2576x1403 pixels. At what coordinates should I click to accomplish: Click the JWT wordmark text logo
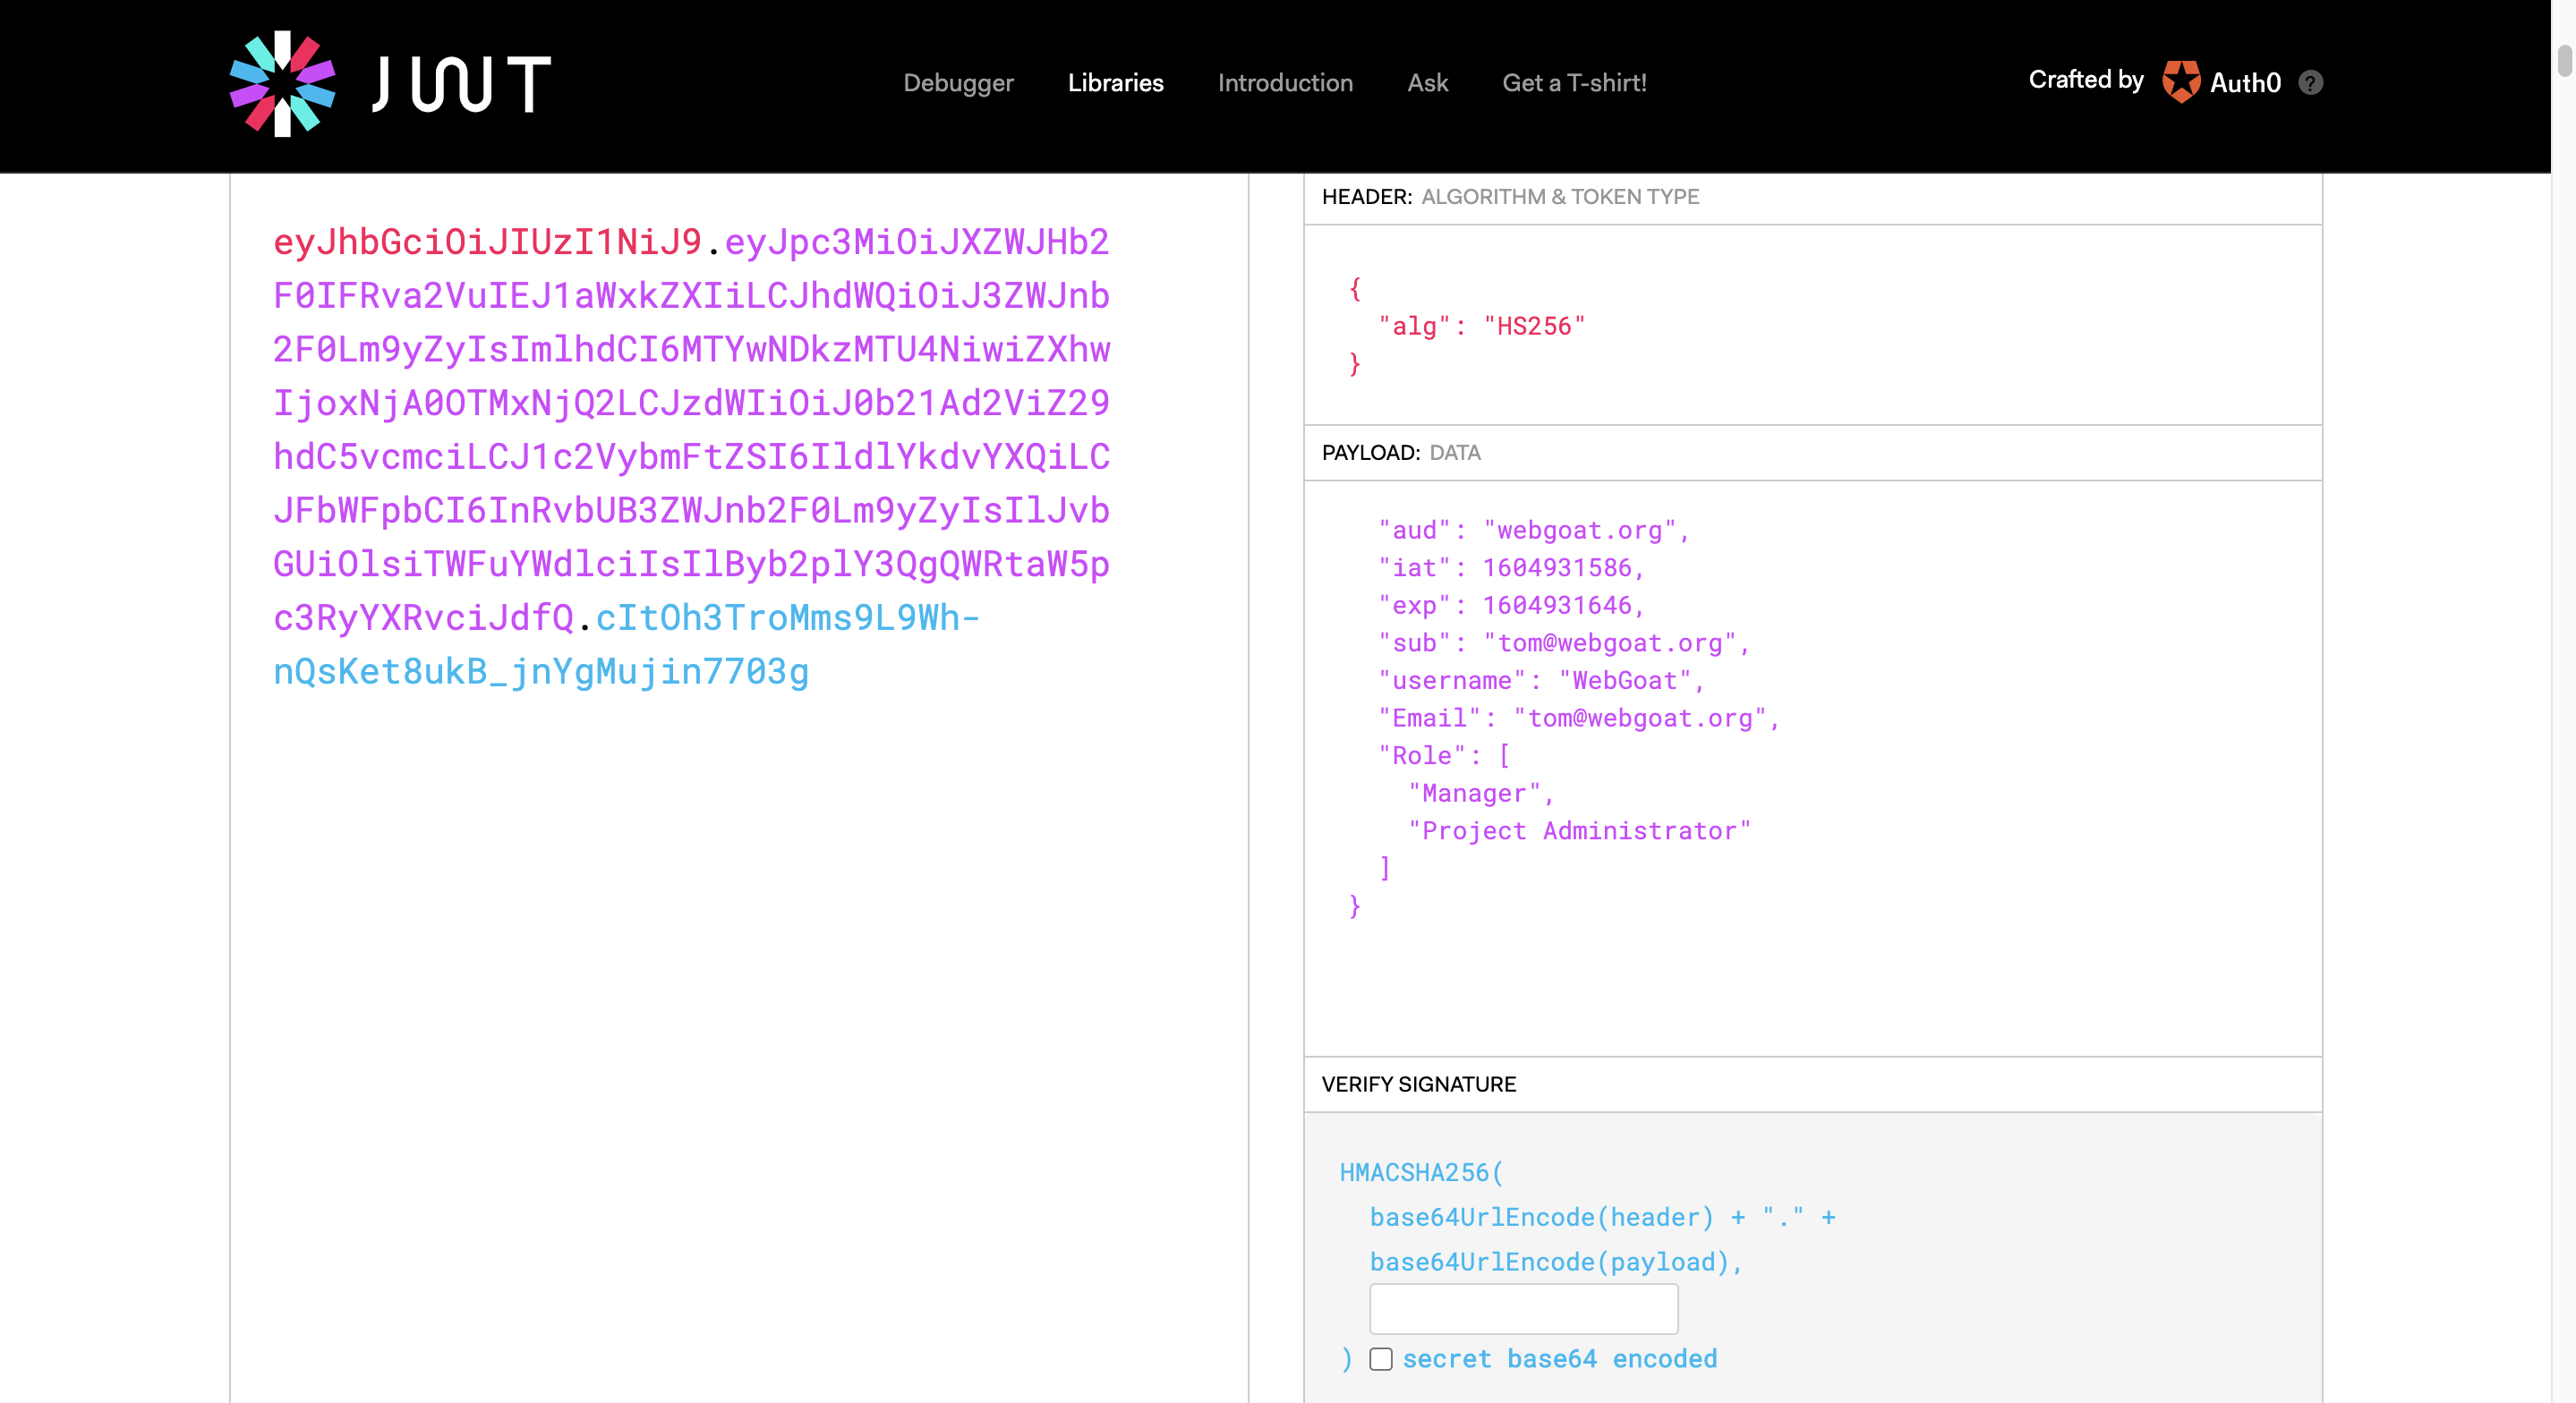pos(461,84)
